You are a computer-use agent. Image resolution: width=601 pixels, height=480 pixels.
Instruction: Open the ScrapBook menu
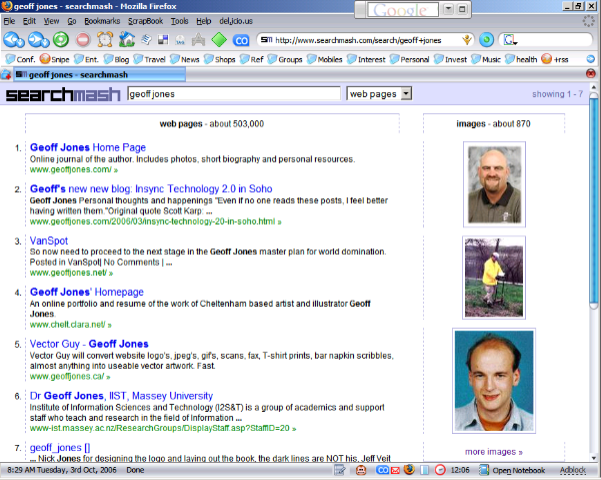coord(145,21)
